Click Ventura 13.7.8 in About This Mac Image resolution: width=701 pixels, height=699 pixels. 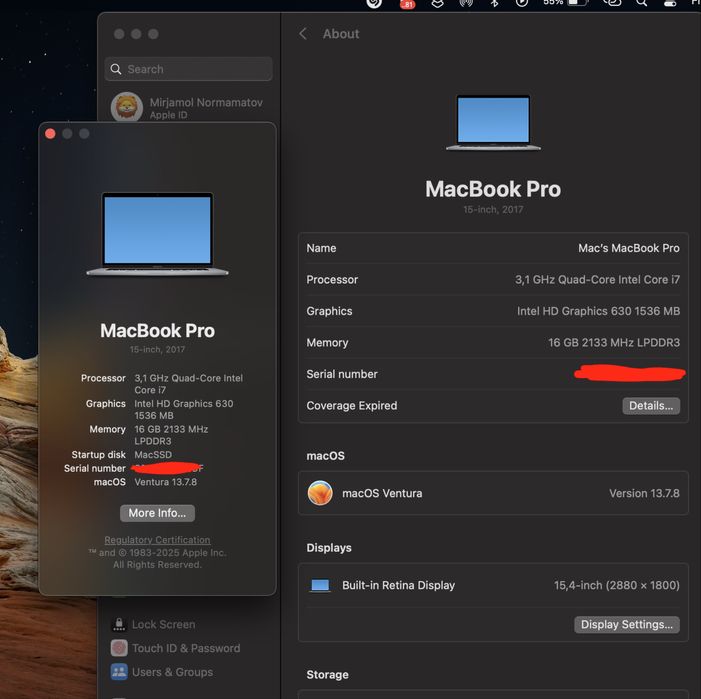165,482
